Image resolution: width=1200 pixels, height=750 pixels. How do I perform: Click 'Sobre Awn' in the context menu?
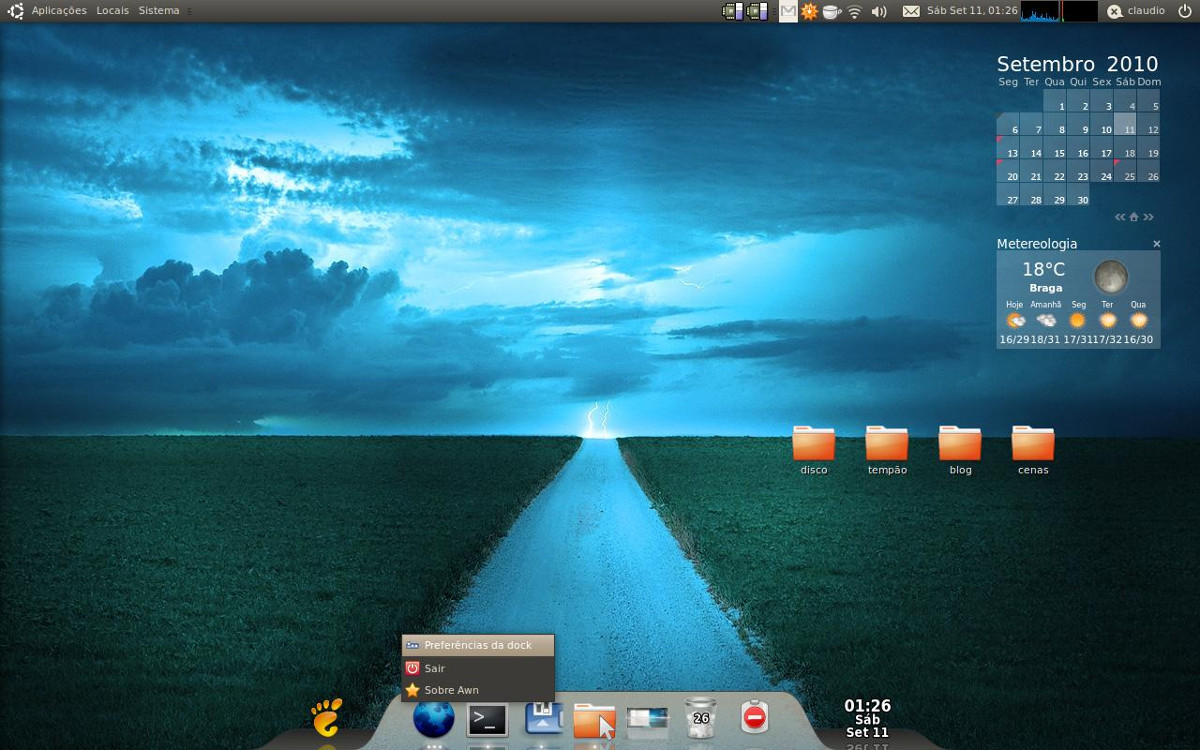451,690
